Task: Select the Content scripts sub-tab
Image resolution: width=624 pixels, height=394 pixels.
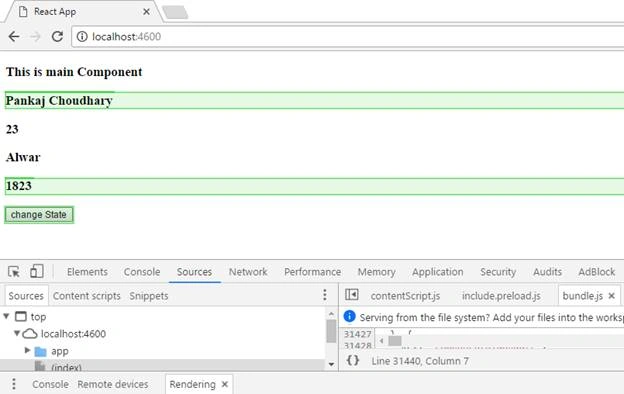Action: pos(86,296)
